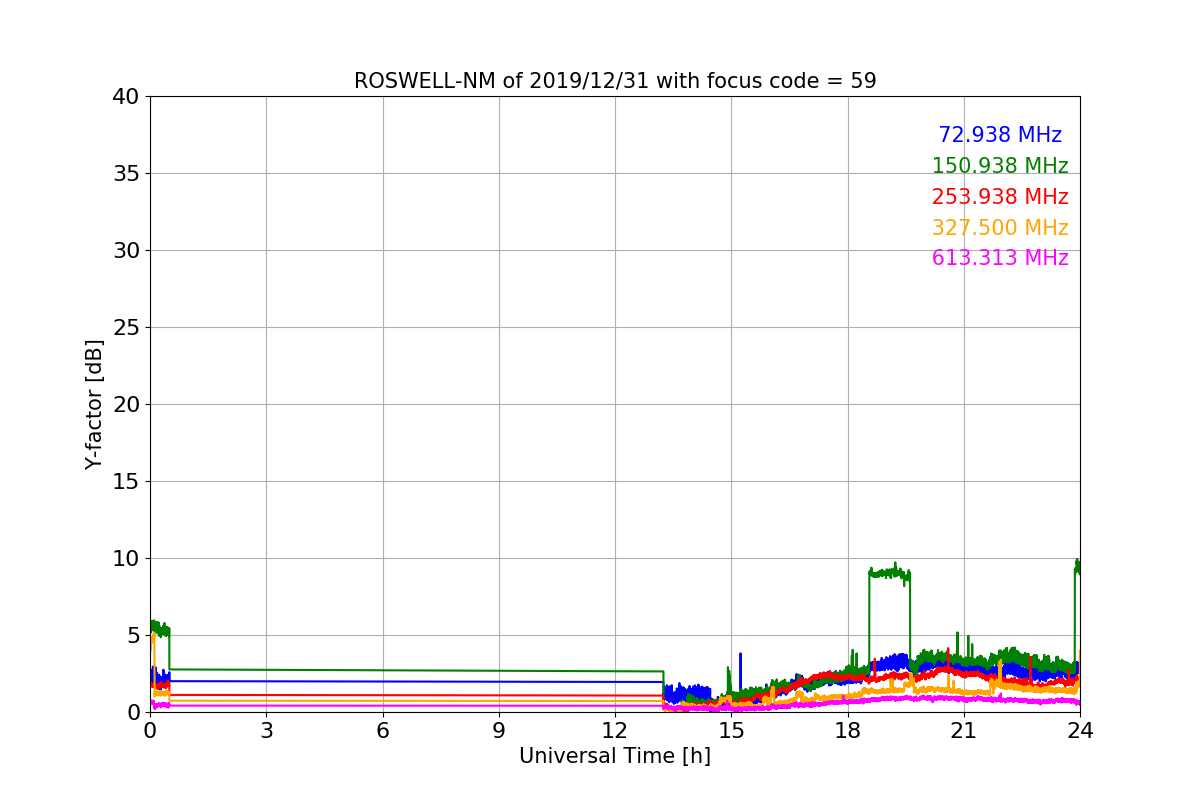Click the plot title ROSWELL-NM of 2019/12/31

coord(615,81)
